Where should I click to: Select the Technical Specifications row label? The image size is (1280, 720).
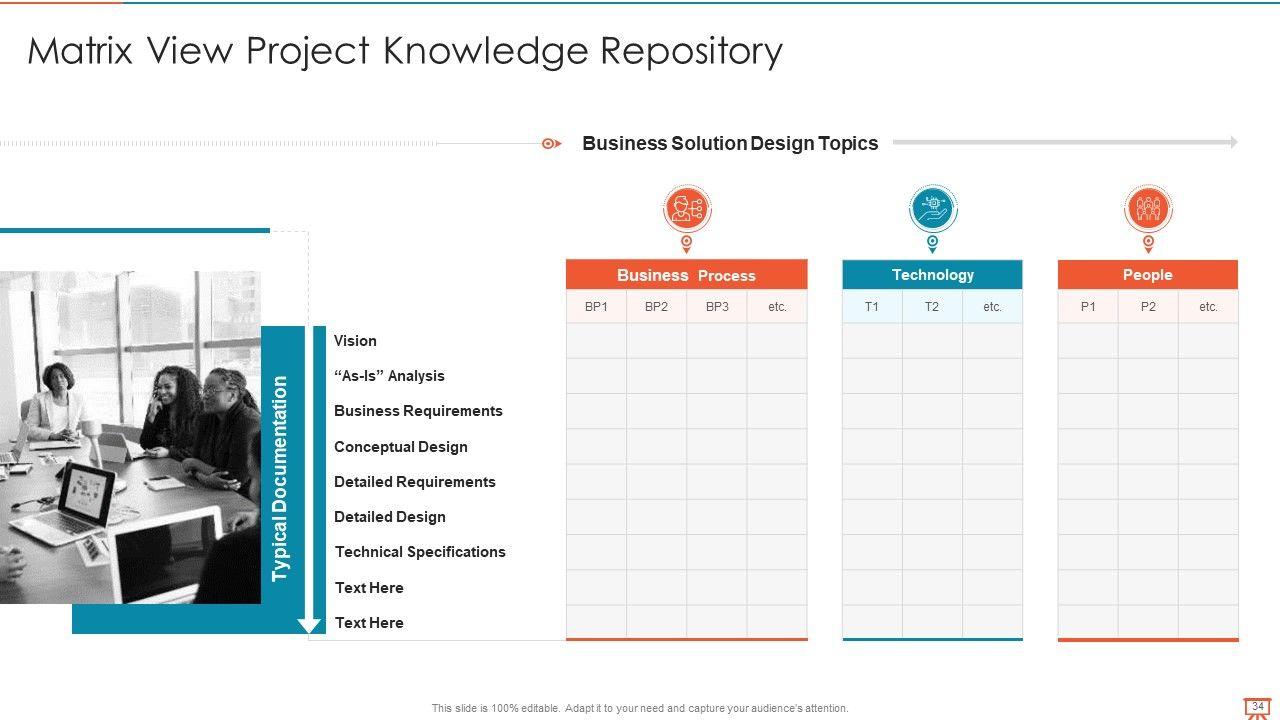pyautogui.click(x=420, y=552)
